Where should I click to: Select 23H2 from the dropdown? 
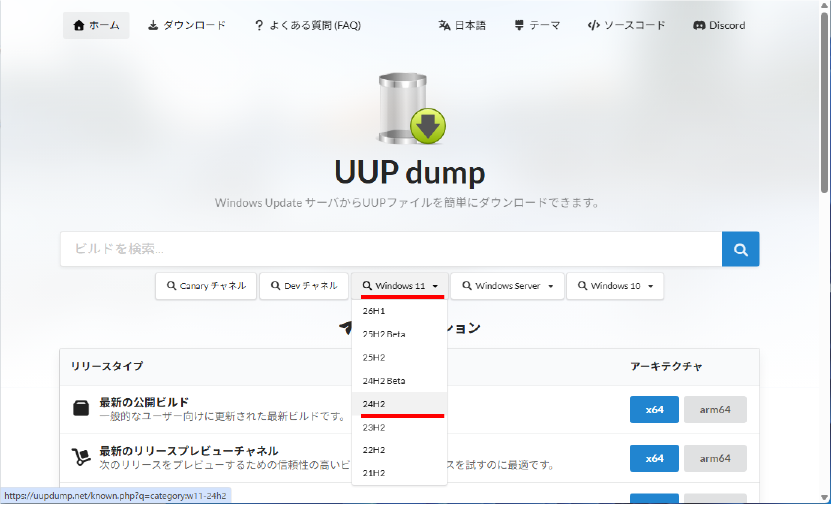pyautogui.click(x=400, y=427)
